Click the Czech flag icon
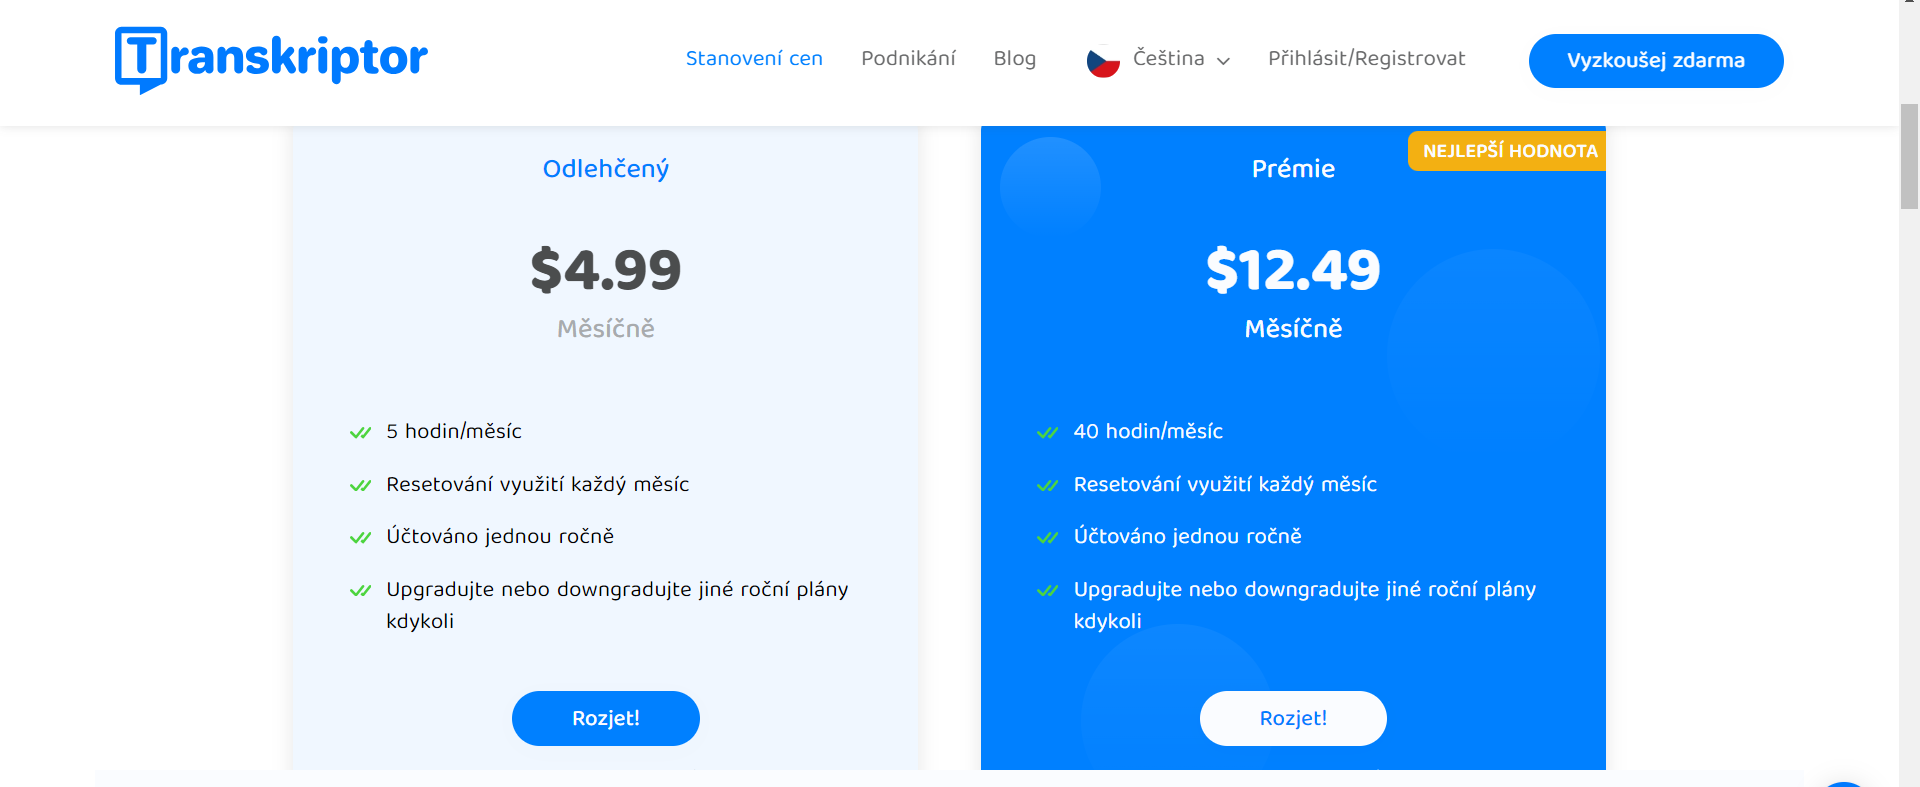Screen dimensions: 1920x787 coord(1103,62)
